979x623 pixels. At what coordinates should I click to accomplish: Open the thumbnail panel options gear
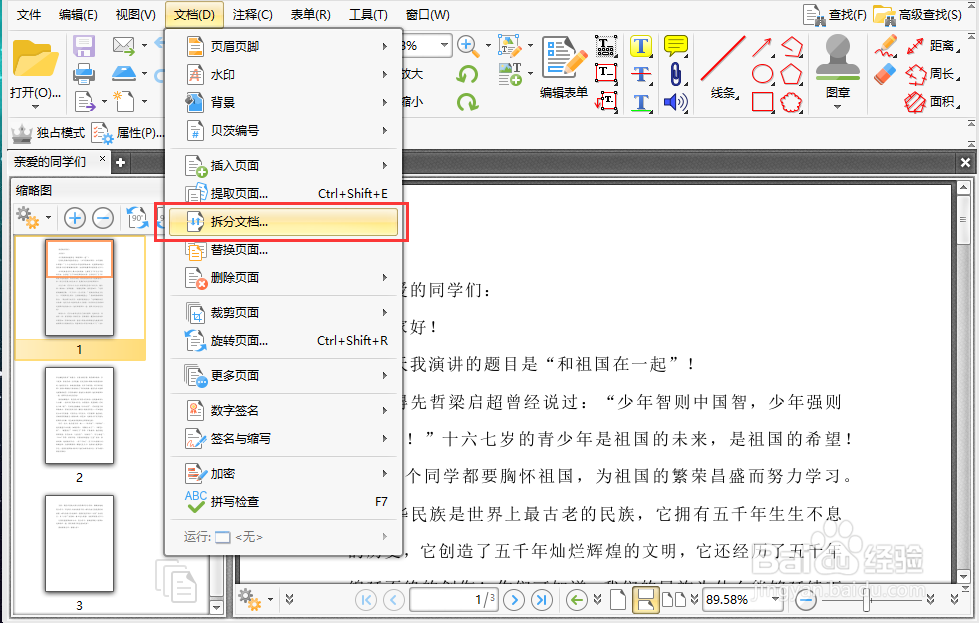pos(26,218)
